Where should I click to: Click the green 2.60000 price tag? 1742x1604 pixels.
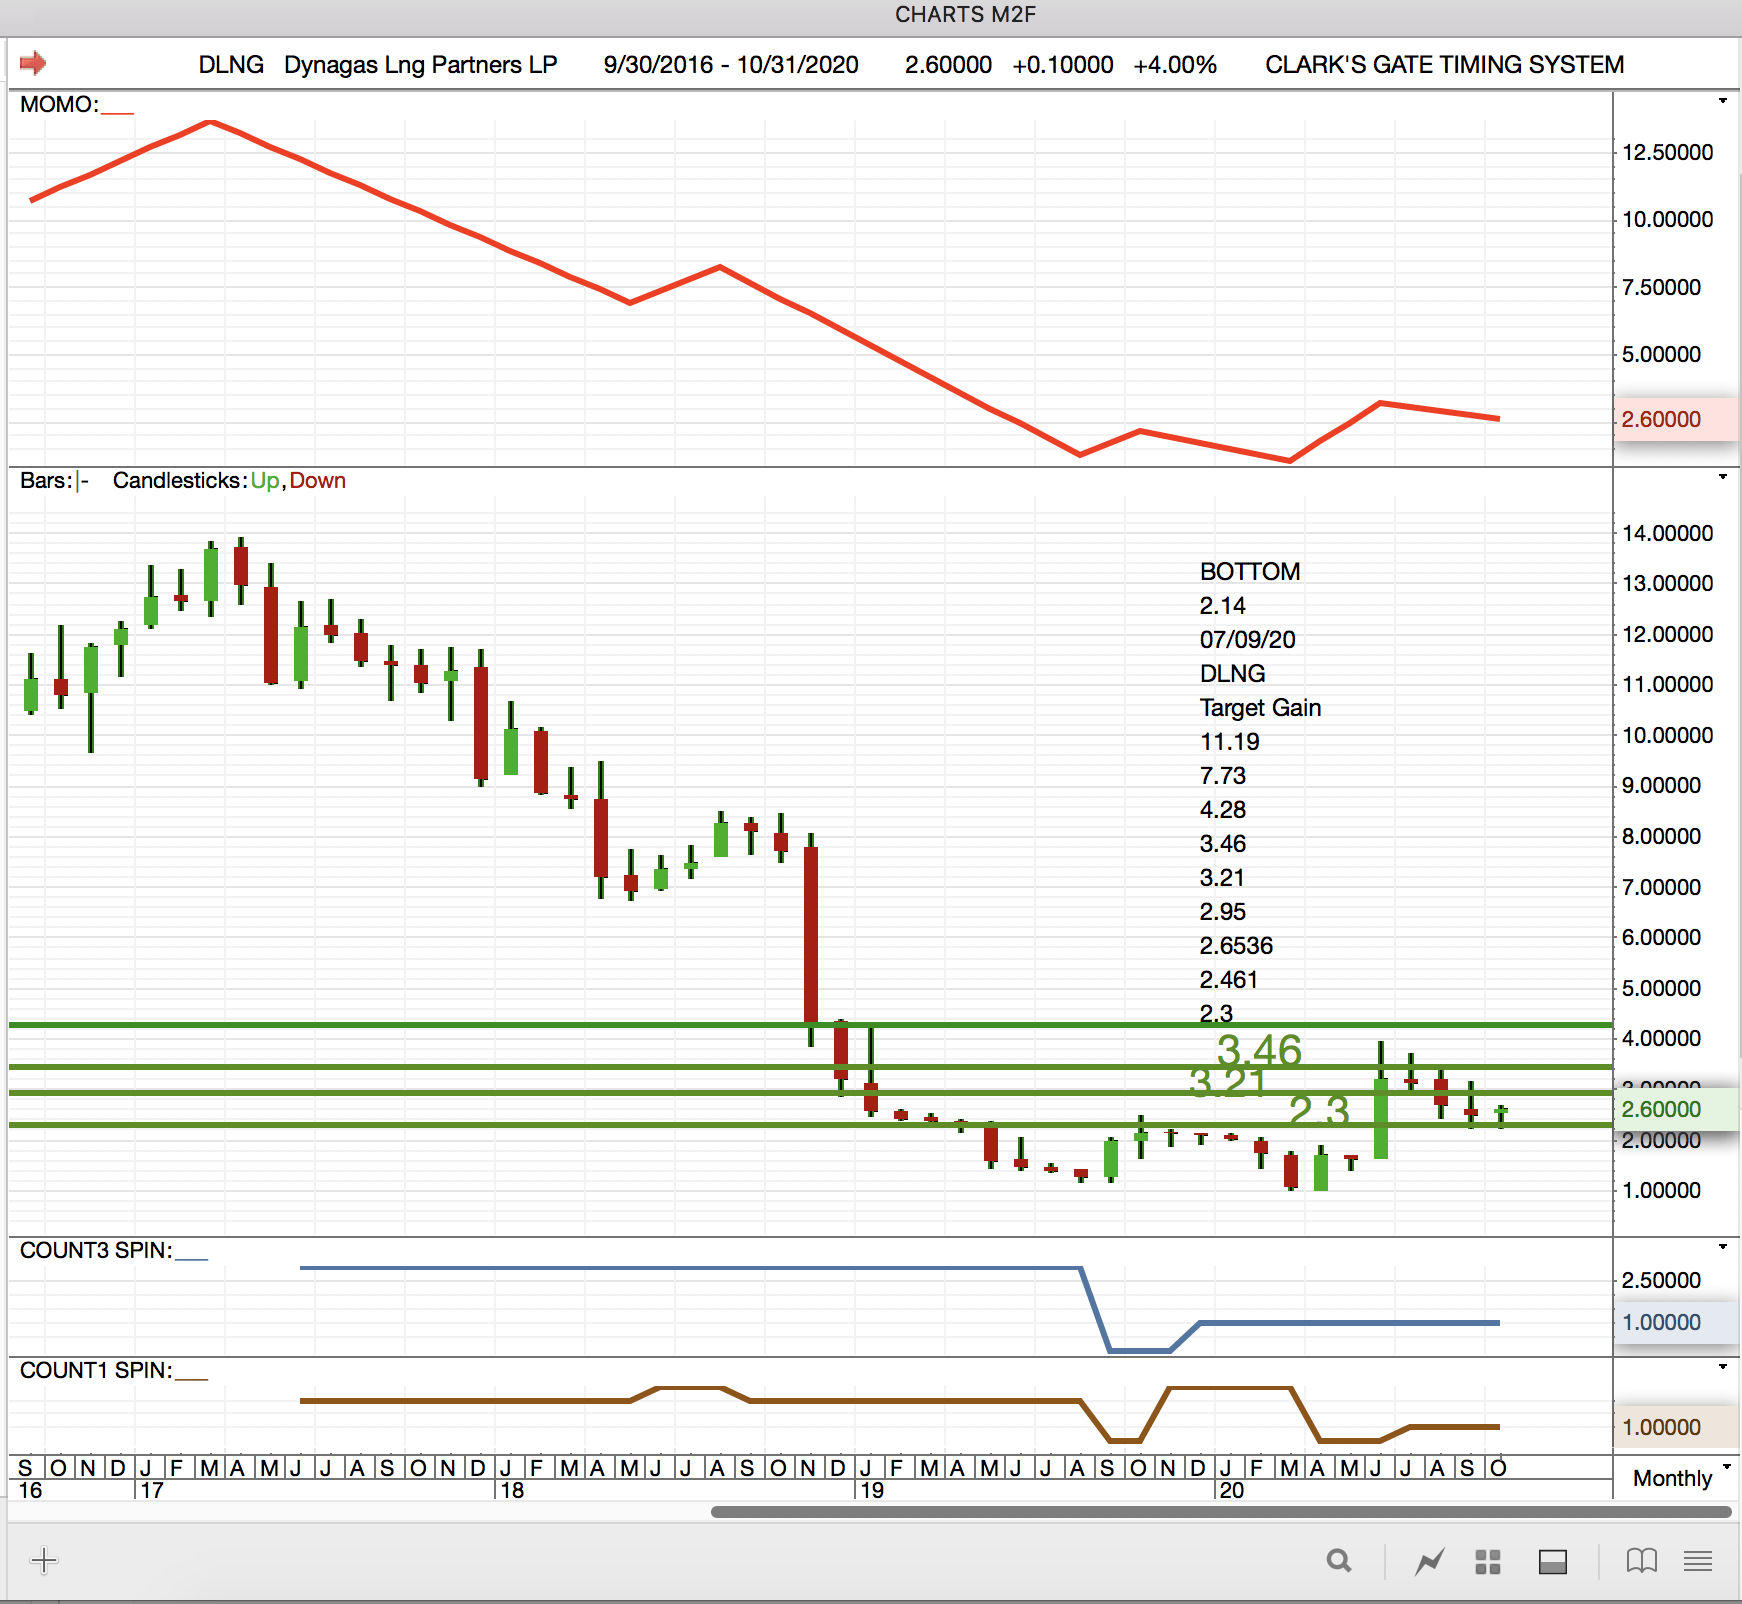[x=1676, y=1109]
